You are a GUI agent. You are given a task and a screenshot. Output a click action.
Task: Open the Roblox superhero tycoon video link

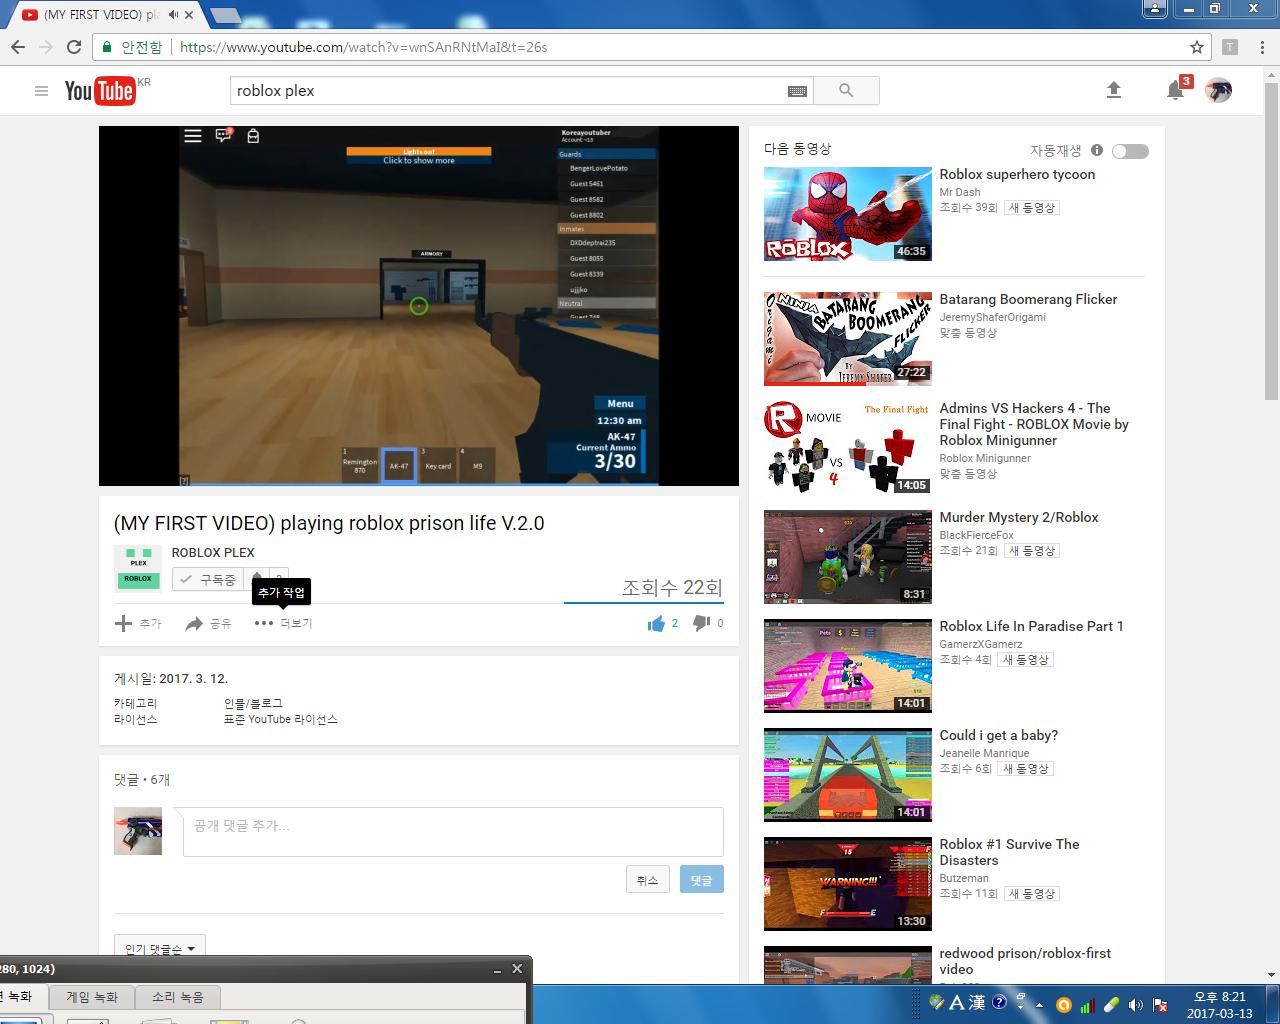tap(1017, 174)
